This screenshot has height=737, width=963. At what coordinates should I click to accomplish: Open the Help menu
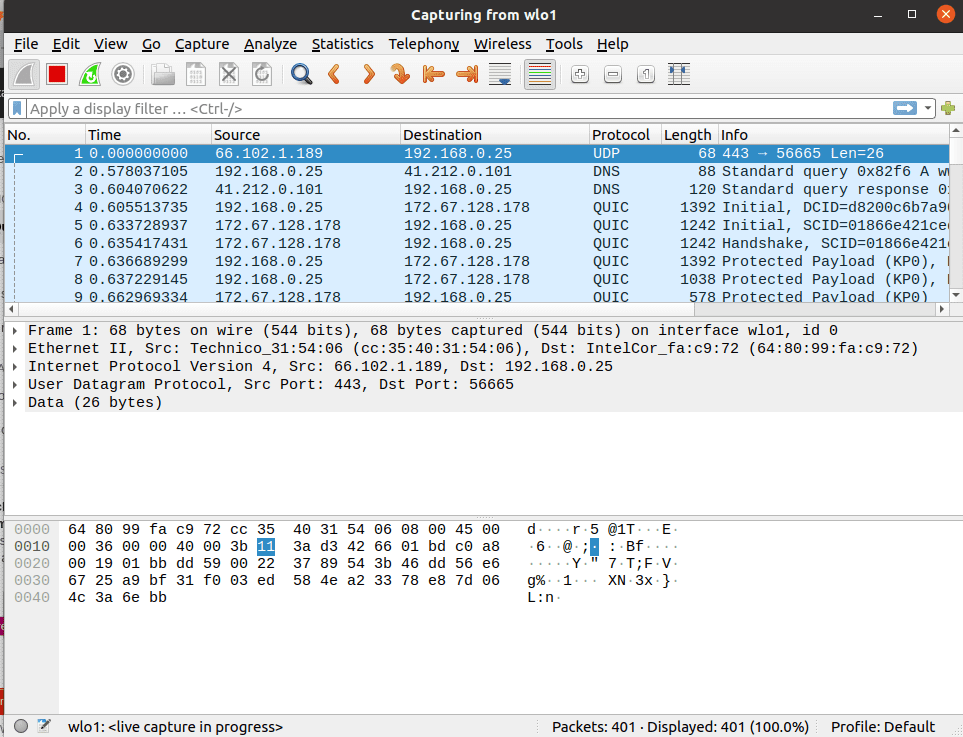pos(612,44)
